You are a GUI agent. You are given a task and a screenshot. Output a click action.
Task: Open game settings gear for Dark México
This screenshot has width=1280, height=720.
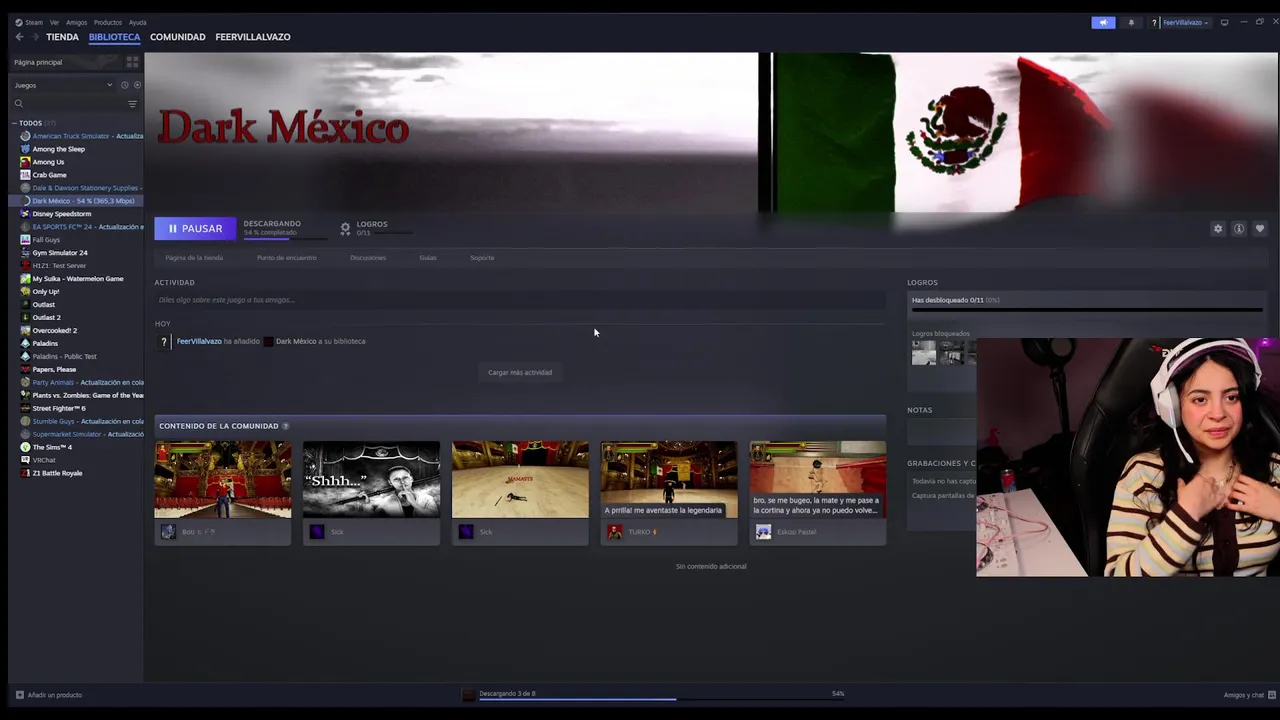click(1218, 229)
